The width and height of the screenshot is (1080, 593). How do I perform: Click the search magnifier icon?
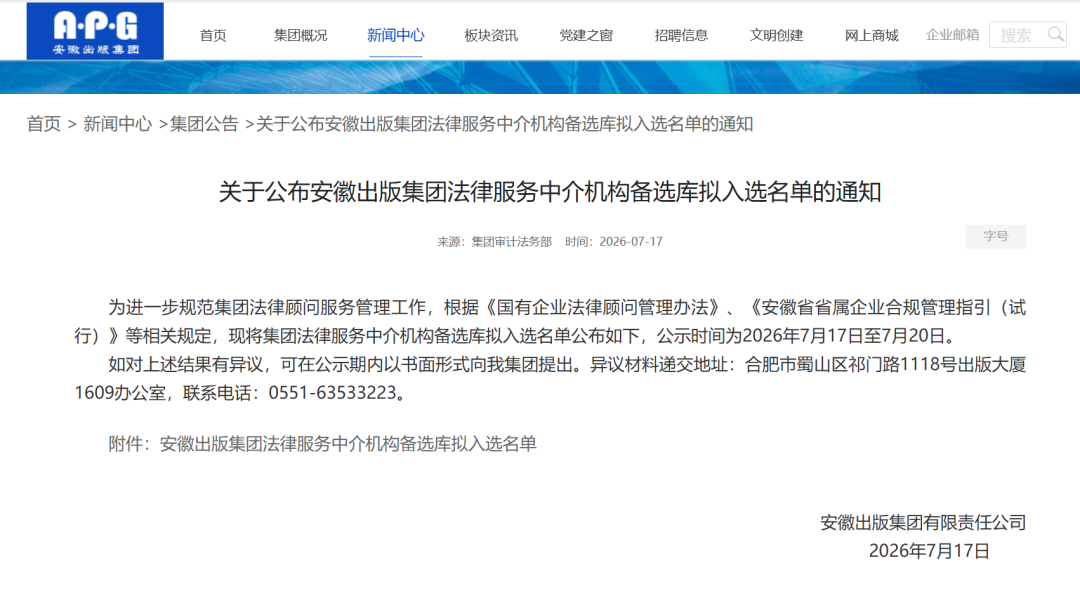pyautogui.click(x=1055, y=34)
